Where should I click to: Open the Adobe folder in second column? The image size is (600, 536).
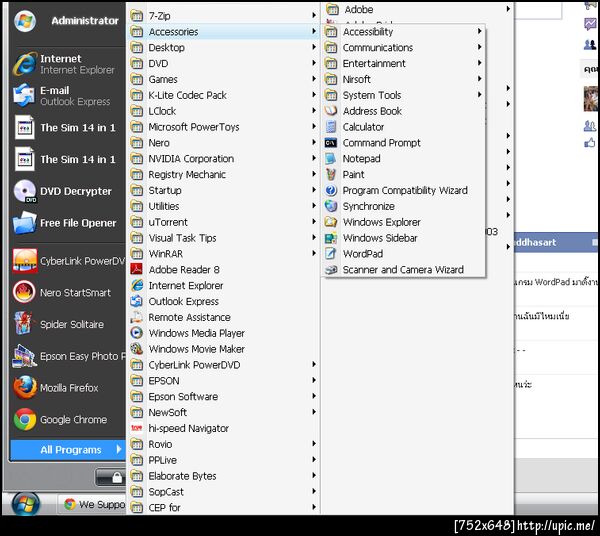click(417, 9)
